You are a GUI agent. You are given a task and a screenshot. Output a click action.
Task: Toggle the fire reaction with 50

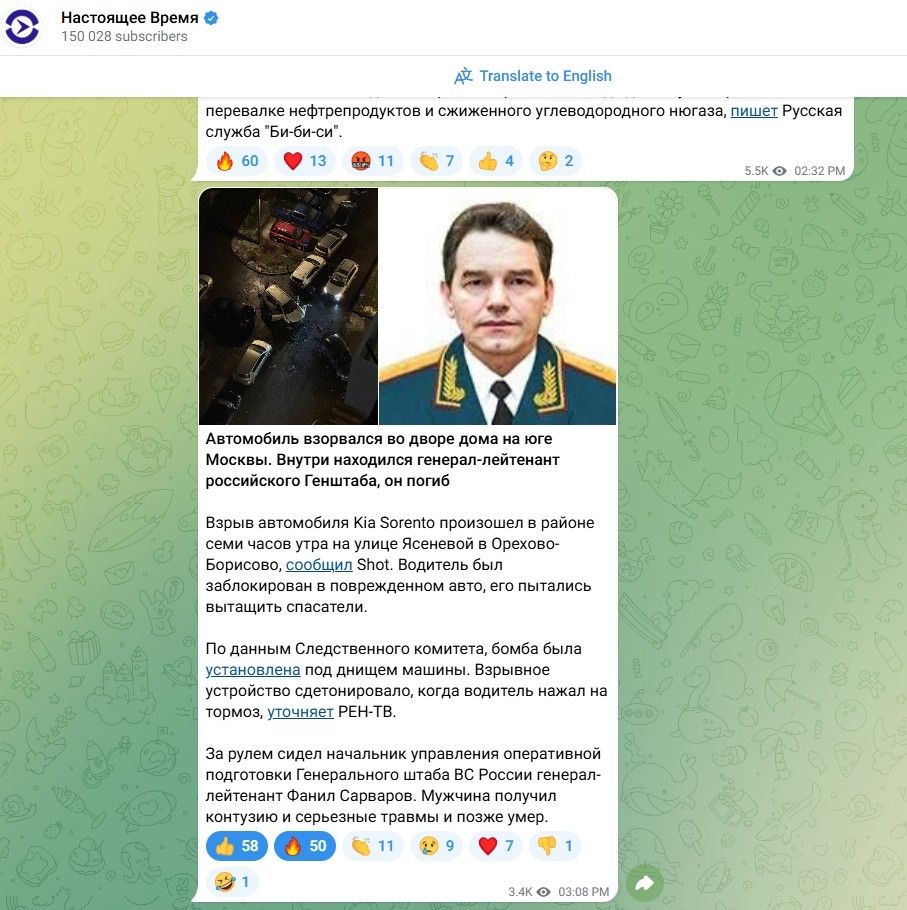tap(305, 846)
